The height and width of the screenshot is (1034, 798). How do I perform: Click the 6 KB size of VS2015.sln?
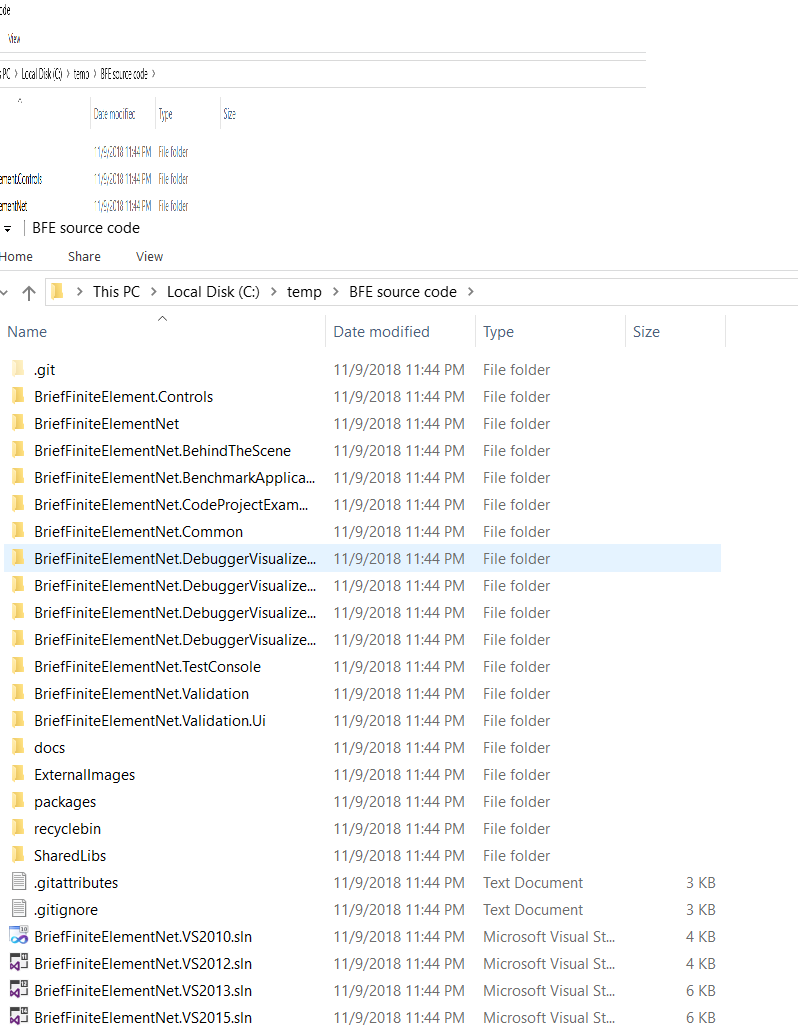pos(700,1018)
